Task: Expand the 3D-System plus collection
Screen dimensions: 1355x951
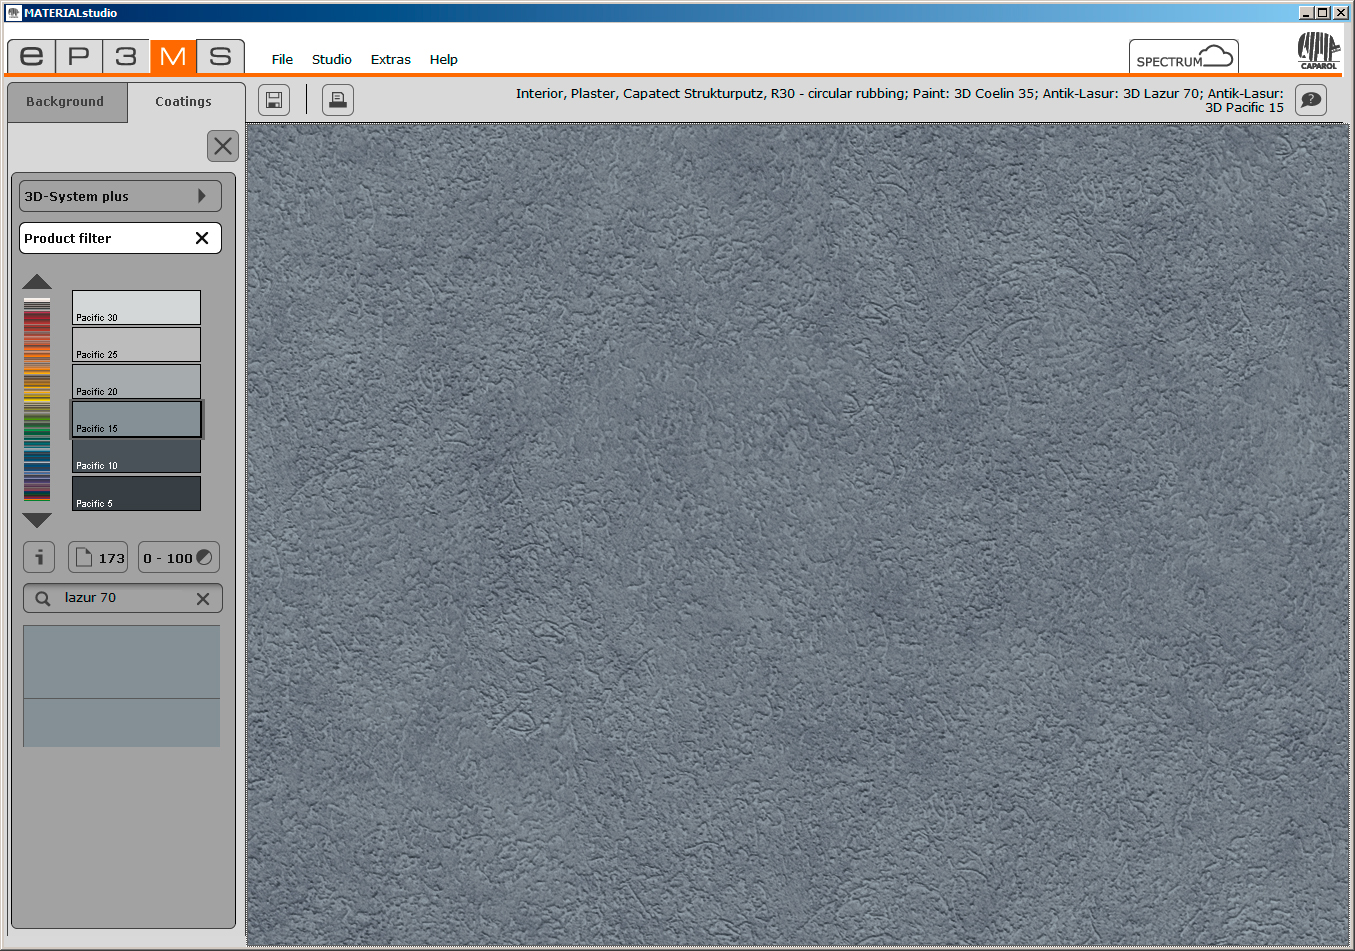Action: 120,196
